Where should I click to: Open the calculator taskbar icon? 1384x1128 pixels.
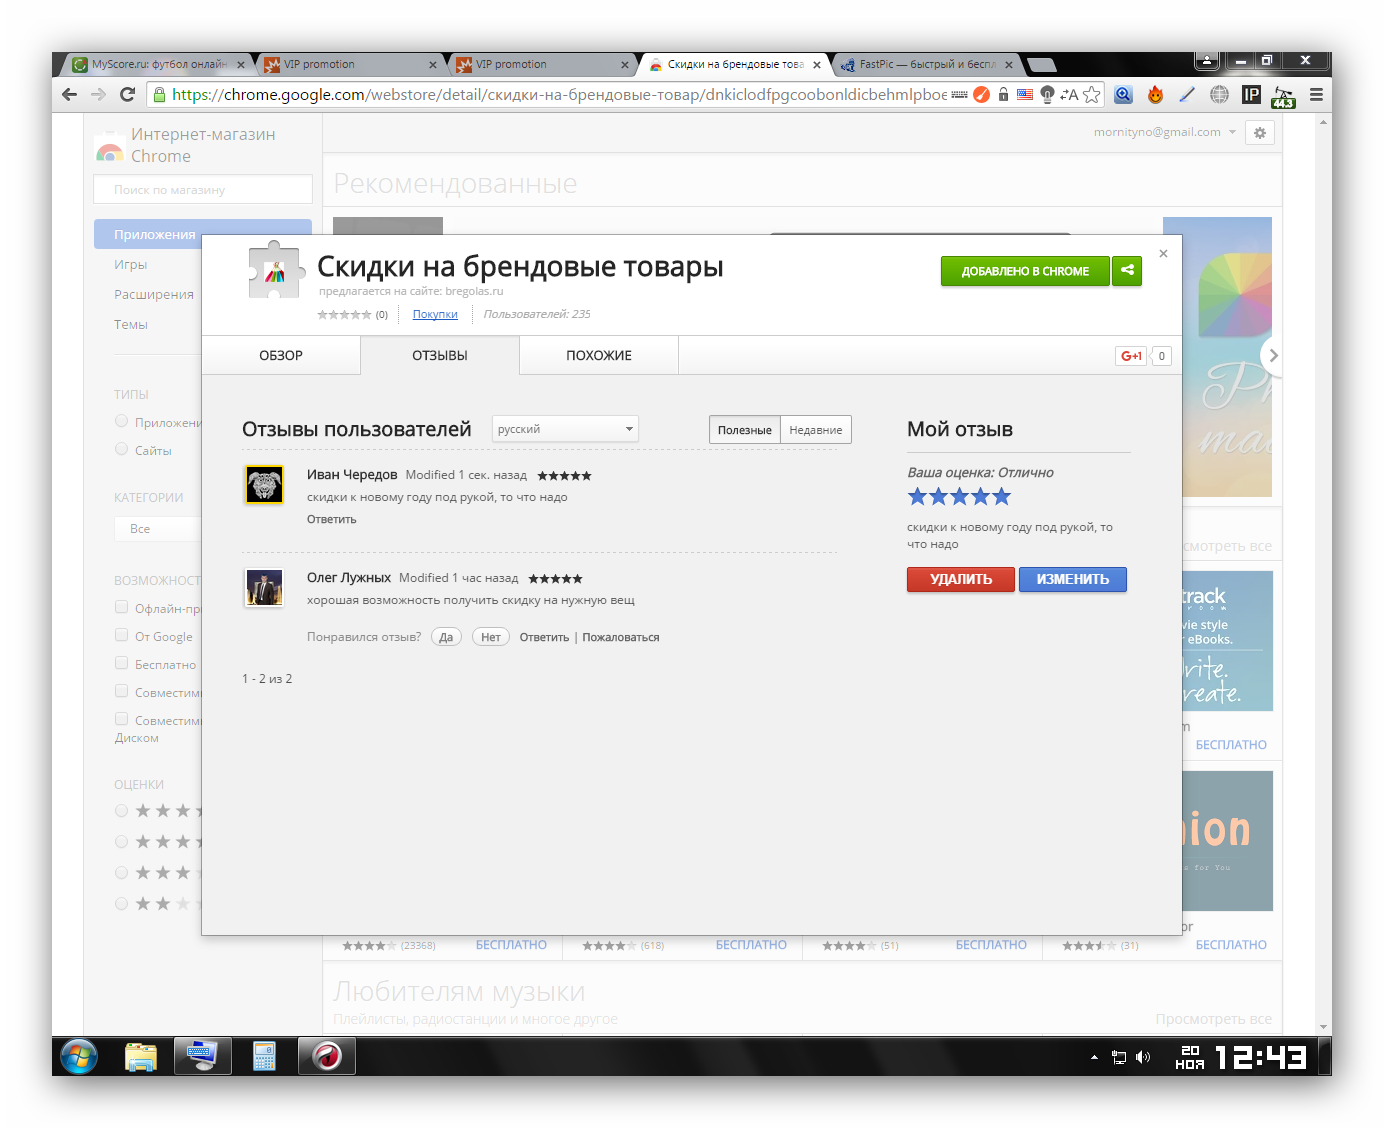[x=264, y=1056]
